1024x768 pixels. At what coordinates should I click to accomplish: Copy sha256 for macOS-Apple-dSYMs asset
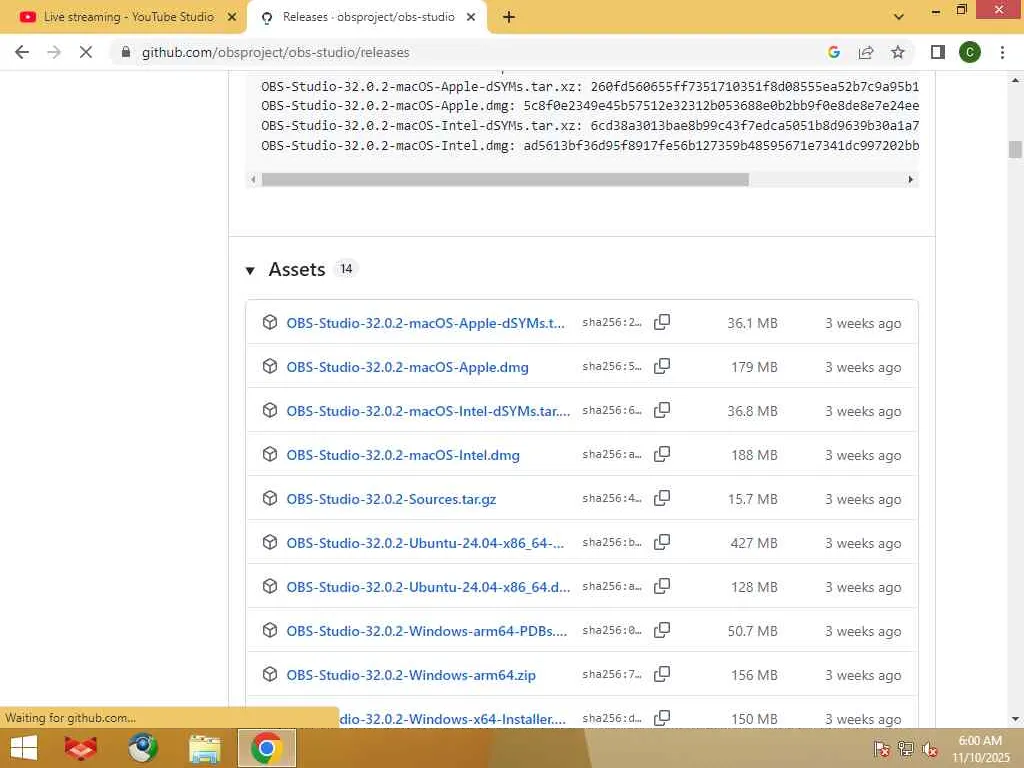(x=662, y=322)
